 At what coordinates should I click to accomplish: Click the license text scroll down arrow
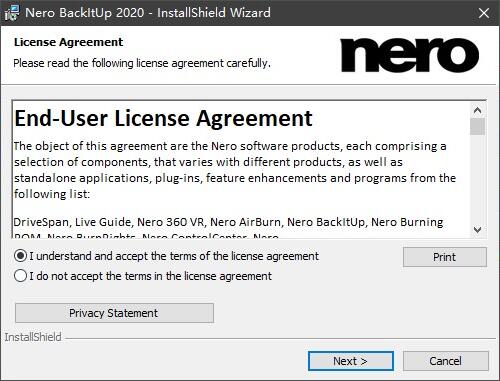click(x=477, y=230)
